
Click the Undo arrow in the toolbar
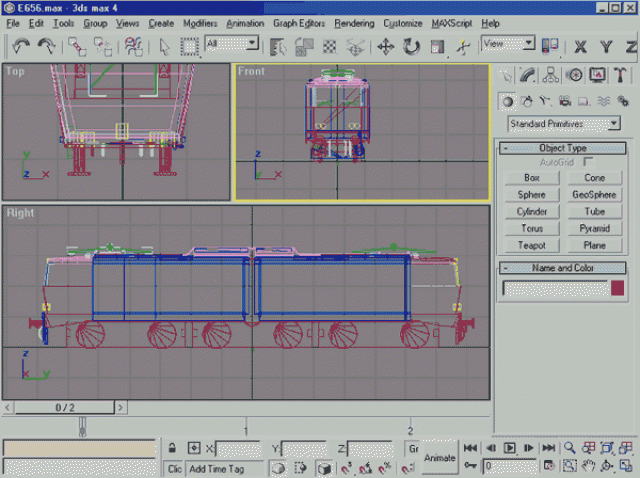tap(21, 46)
